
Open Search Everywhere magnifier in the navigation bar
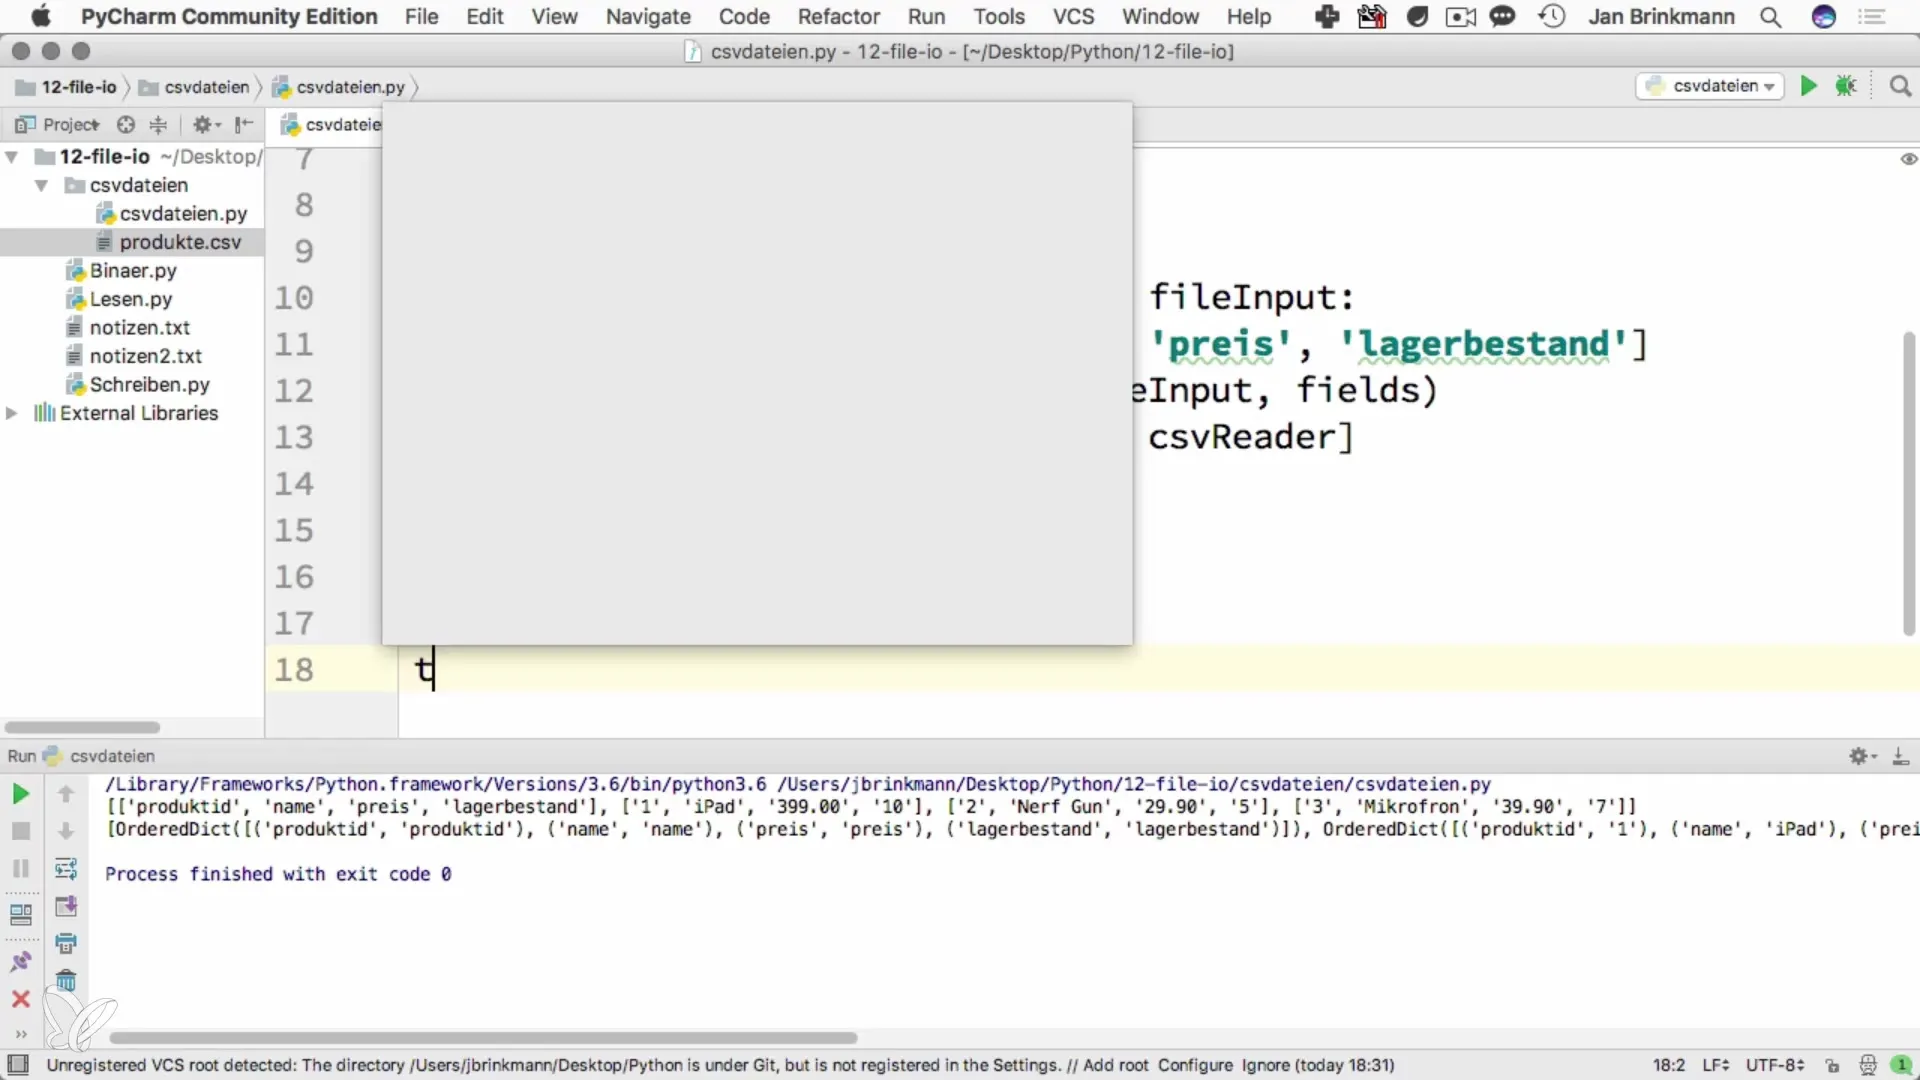(1900, 86)
